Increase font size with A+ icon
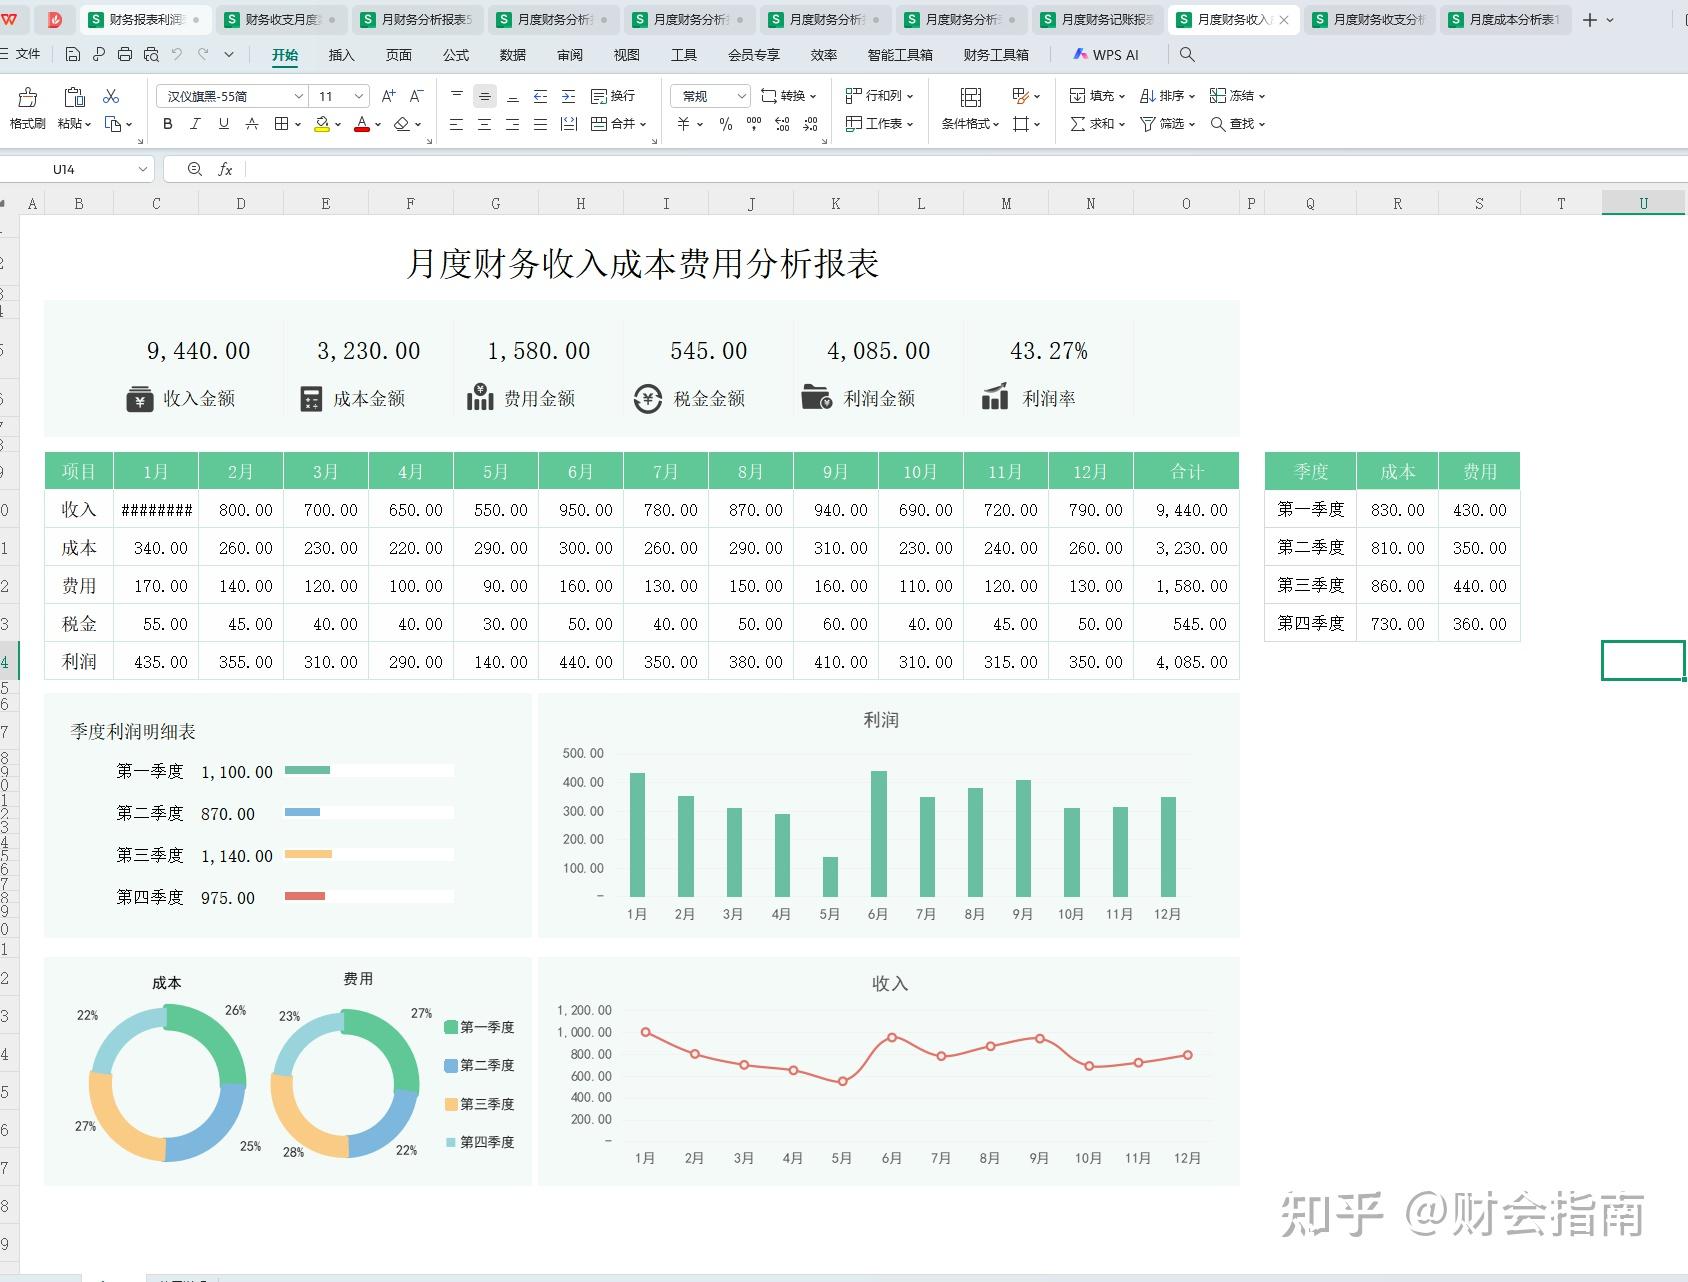1688x1282 pixels. tap(389, 96)
